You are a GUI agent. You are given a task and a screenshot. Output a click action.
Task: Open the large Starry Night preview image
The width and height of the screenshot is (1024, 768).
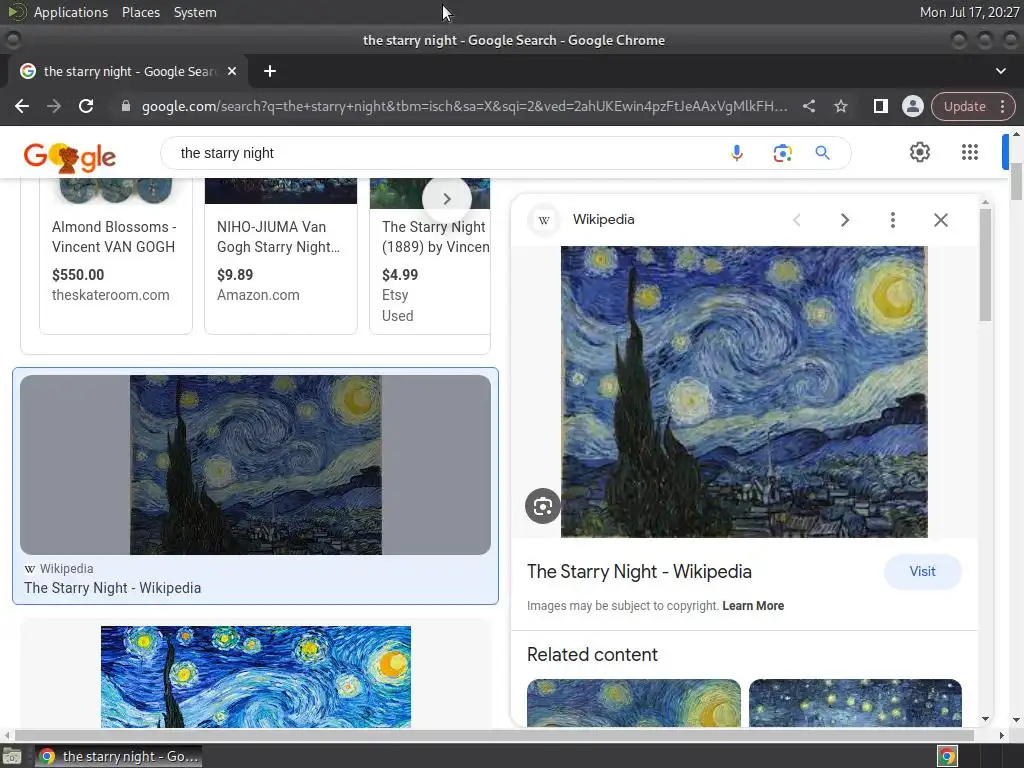[744, 392]
